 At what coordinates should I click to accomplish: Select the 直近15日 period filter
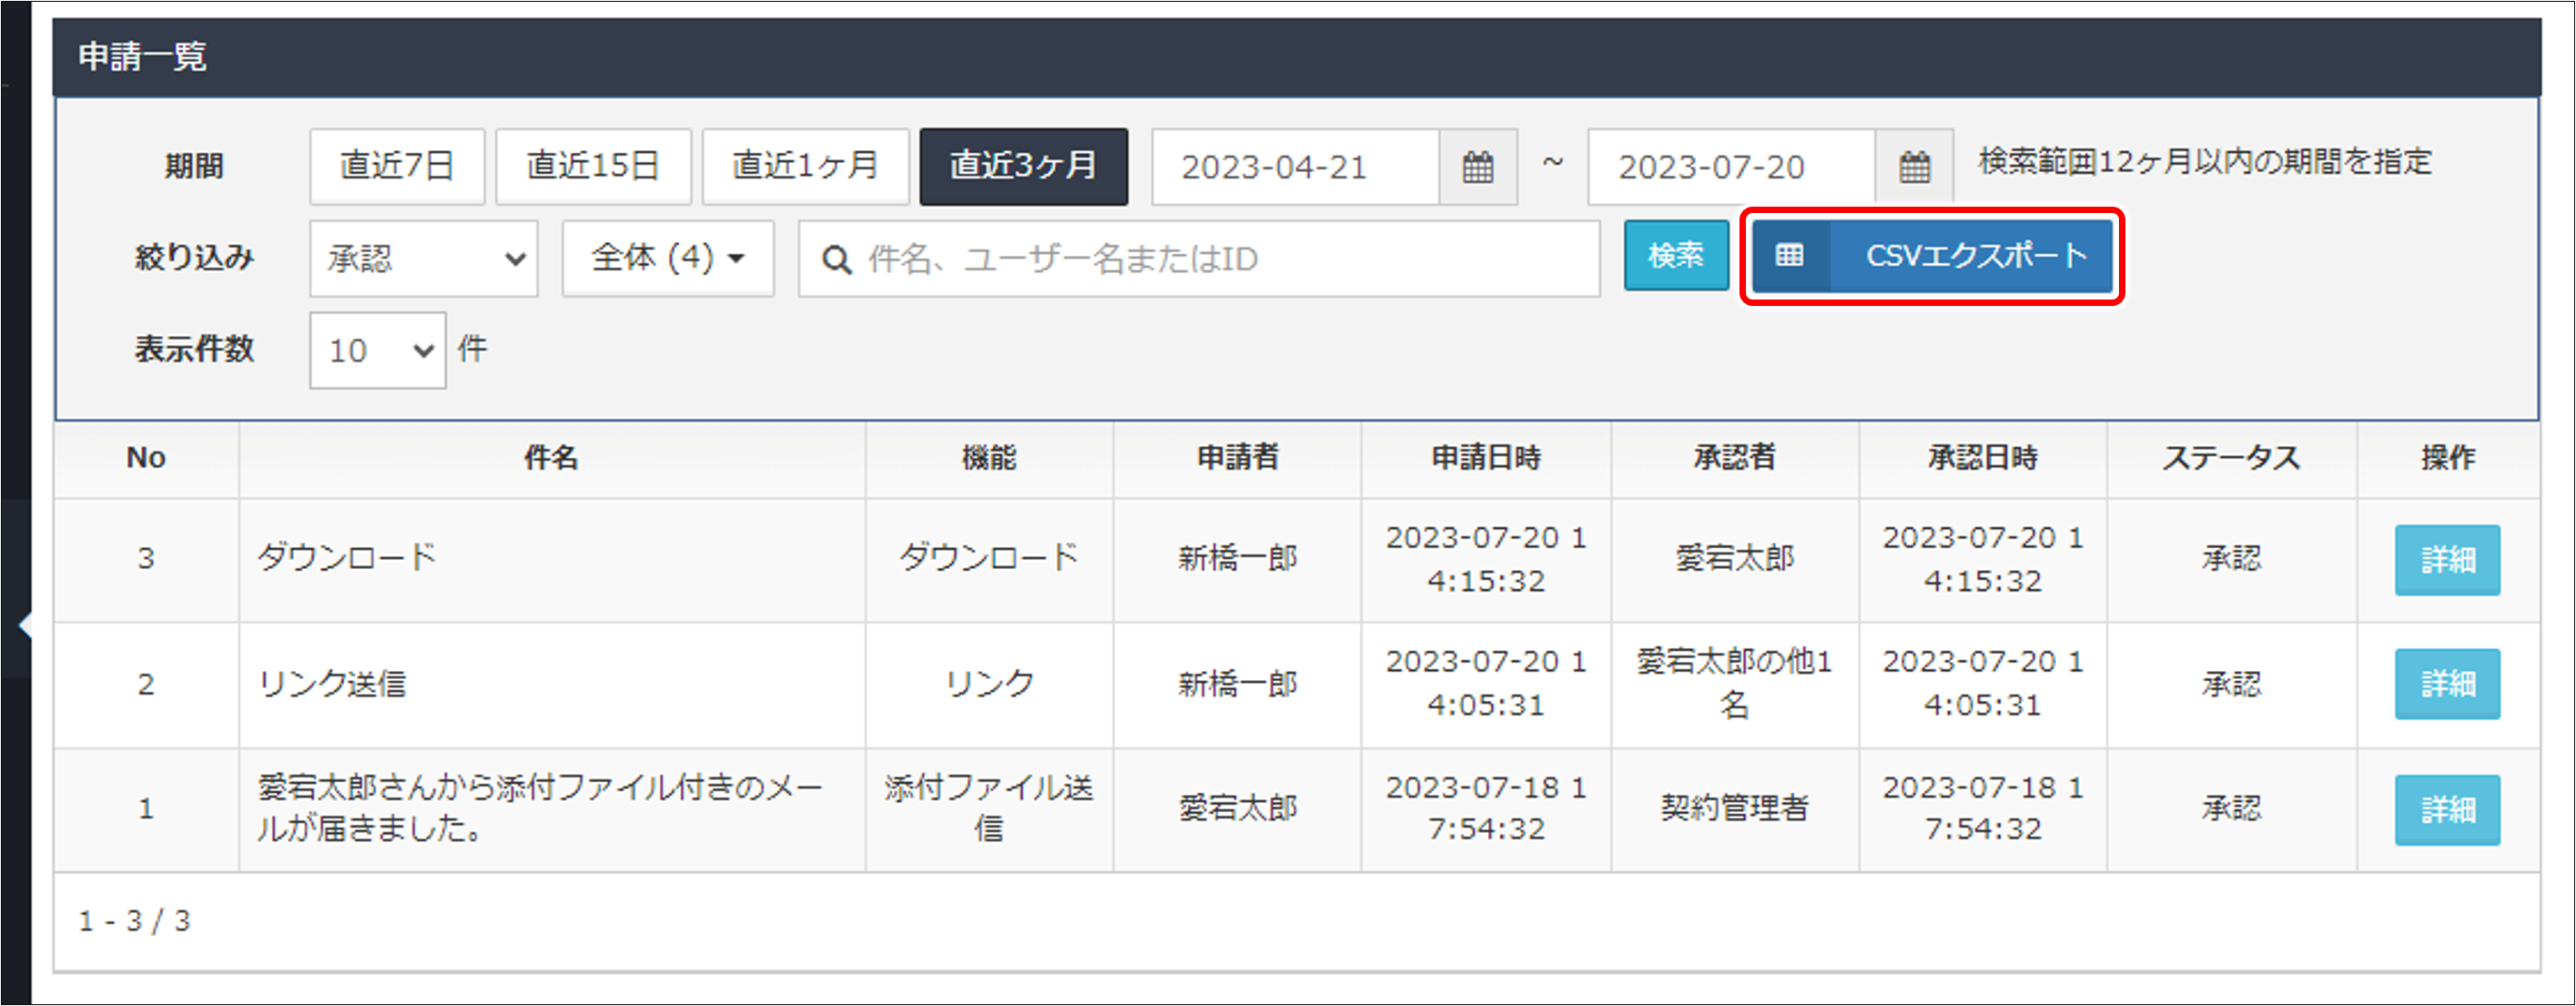point(593,166)
